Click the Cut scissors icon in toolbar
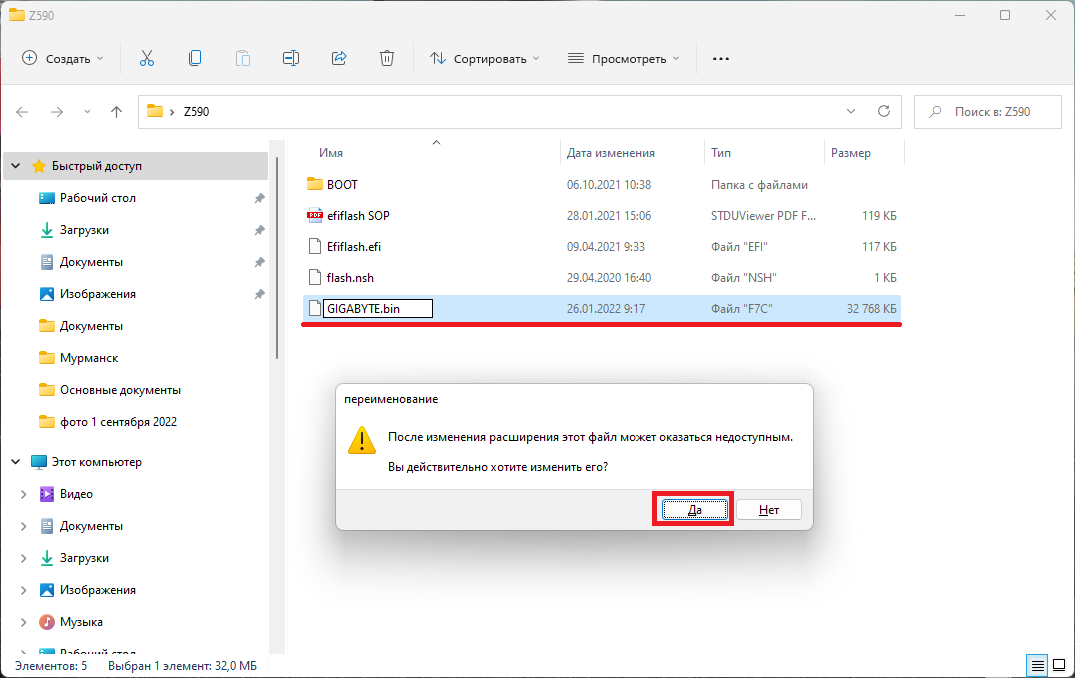1075x678 pixels. point(147,58)
